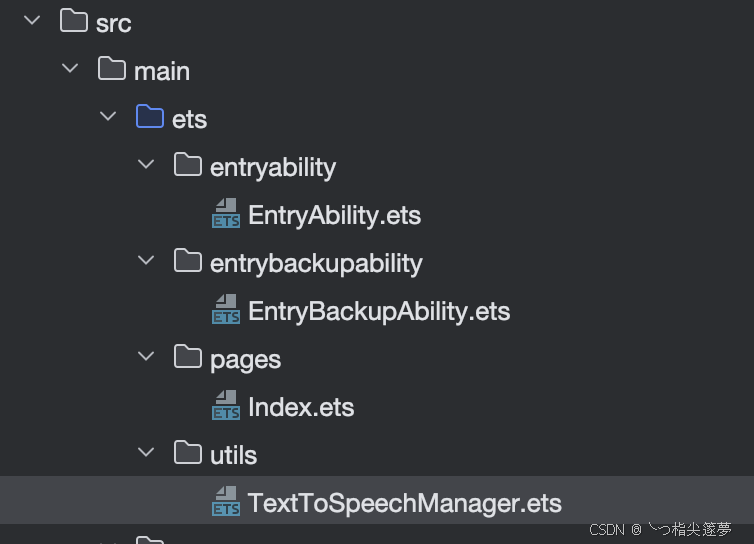754x544 pixels.
Task: Select the pages folder label
Action: 245,361
